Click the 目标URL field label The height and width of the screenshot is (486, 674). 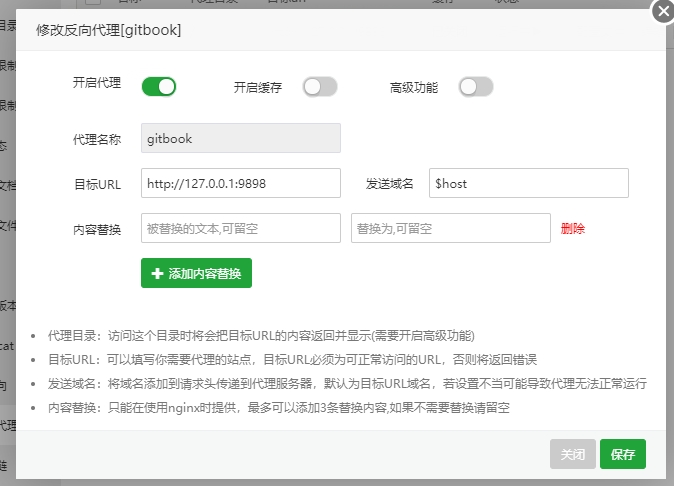click(x=98, y=184)
